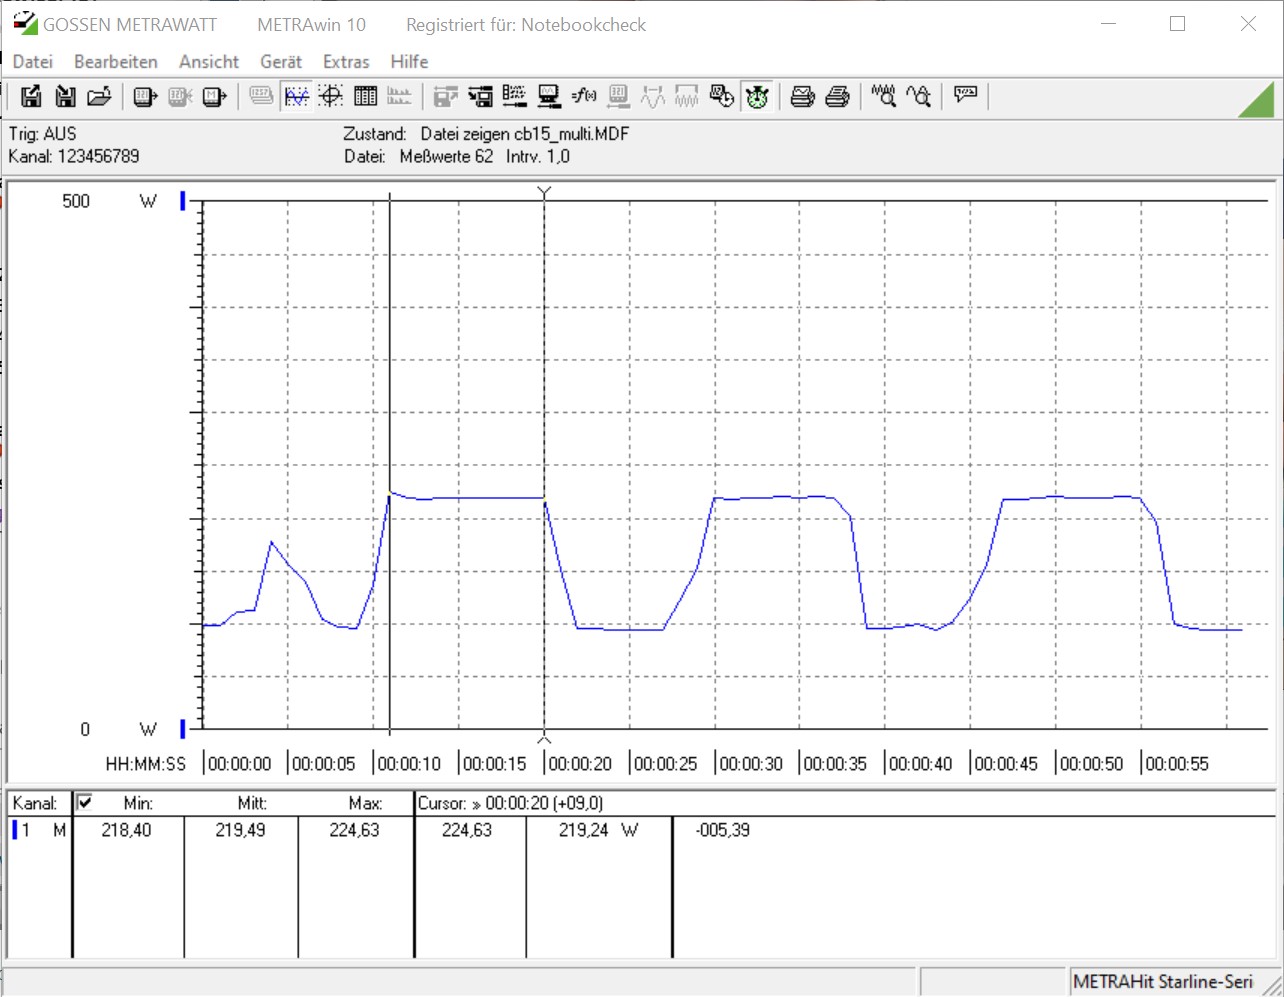This screenshot has width=1284, height=997.
Task: Toggle the checkbox beside Min statistics
Action: tap(85, 802)
